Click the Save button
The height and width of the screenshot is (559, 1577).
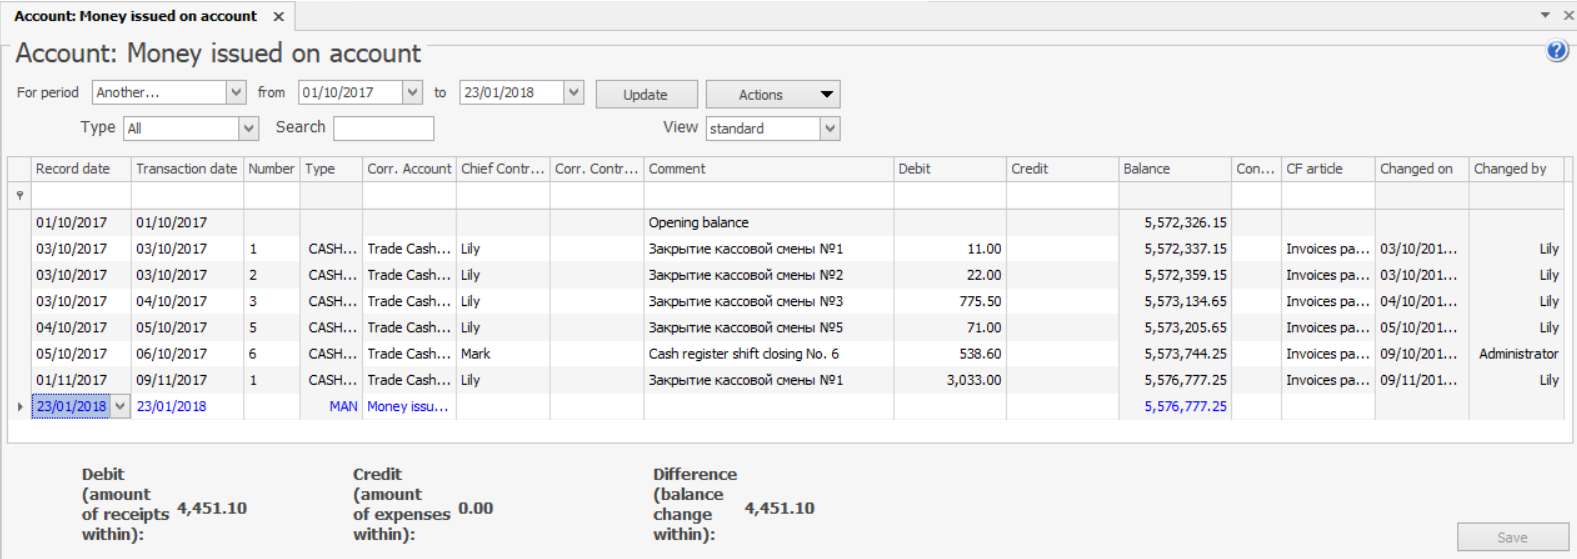pos(1512,537)
